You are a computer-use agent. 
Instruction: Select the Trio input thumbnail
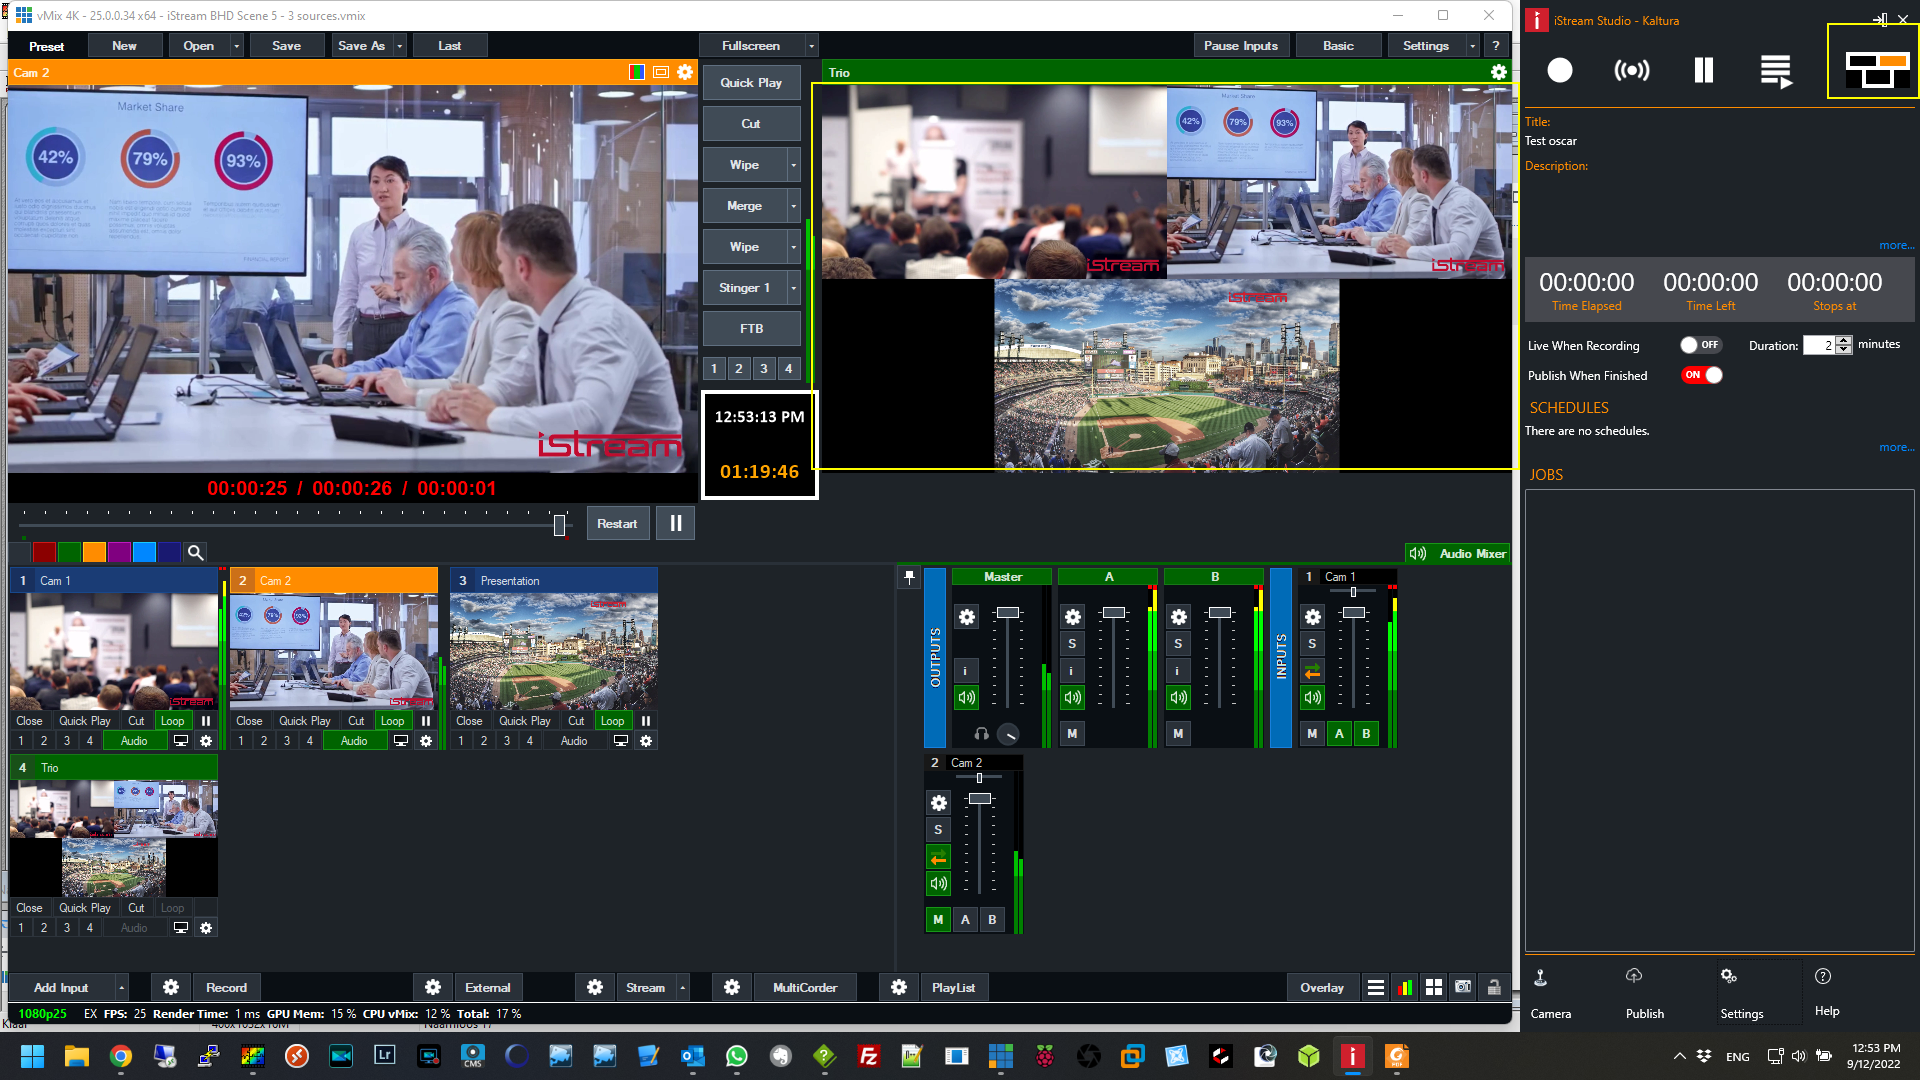[114, 839]
